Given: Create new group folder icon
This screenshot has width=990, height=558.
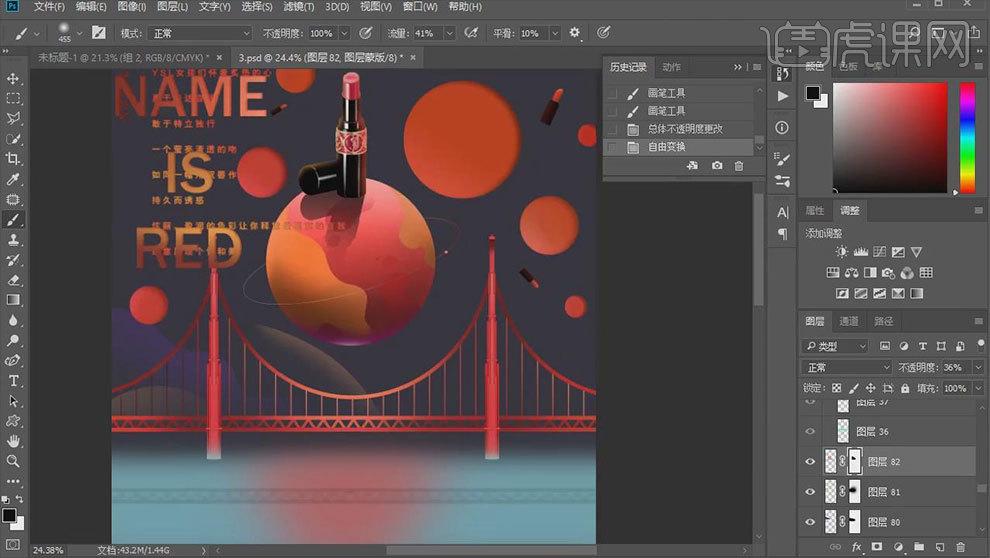Looking at the screenshot, I should [919, 547].
